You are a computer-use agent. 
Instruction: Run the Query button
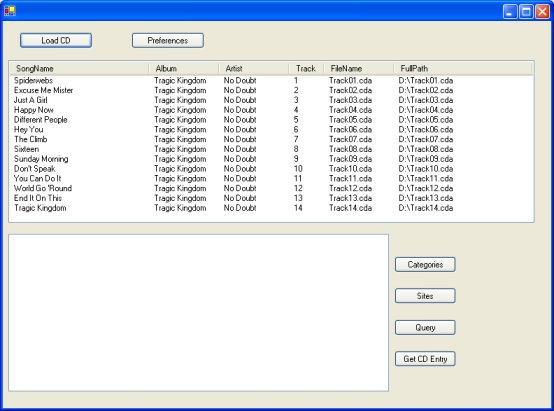pos(425,328)
